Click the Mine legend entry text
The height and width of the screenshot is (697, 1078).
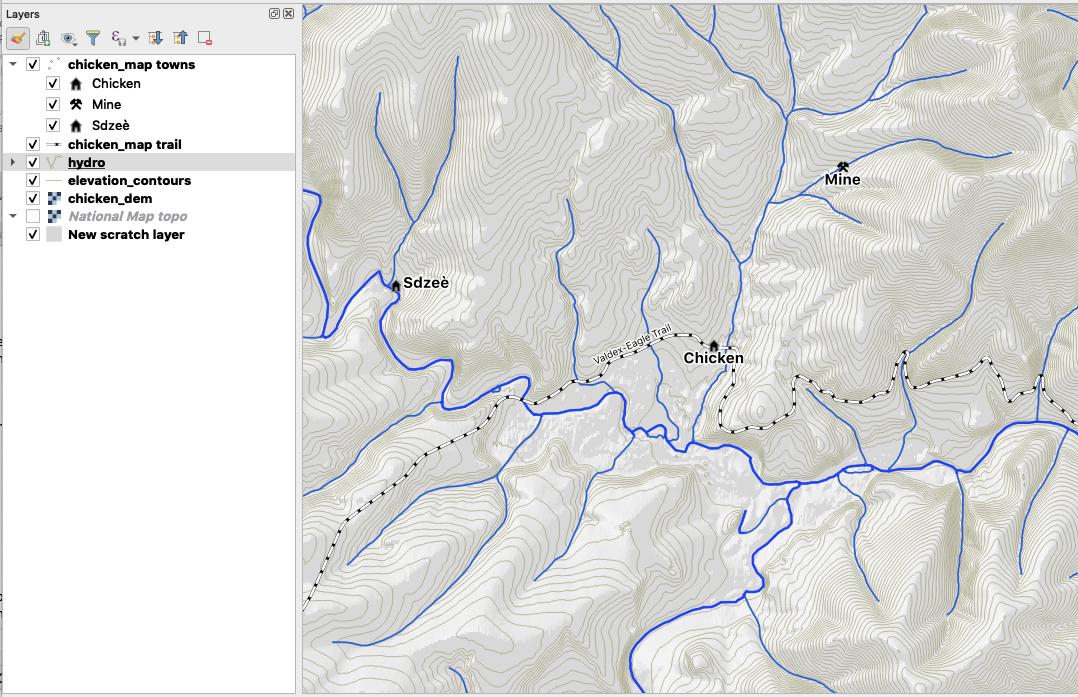click(x=107, y=104)
